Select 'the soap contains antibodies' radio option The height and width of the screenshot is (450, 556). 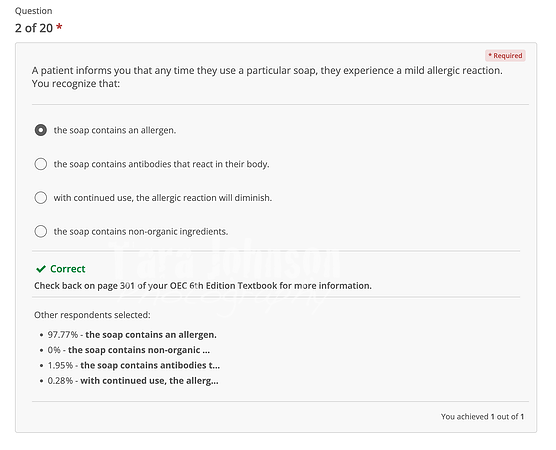41,164
